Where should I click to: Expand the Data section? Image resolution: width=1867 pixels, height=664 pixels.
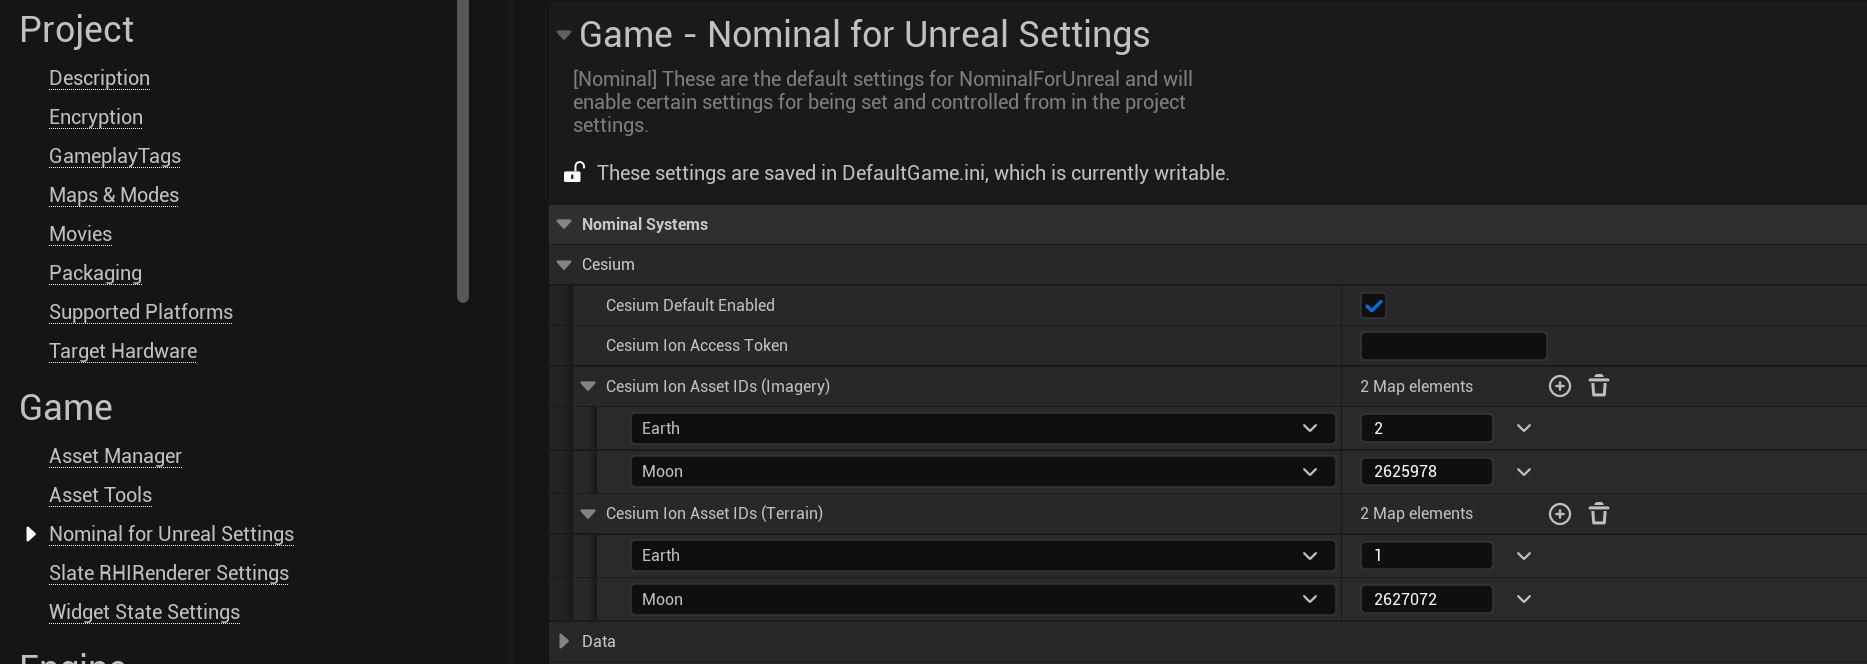point(564,641)
